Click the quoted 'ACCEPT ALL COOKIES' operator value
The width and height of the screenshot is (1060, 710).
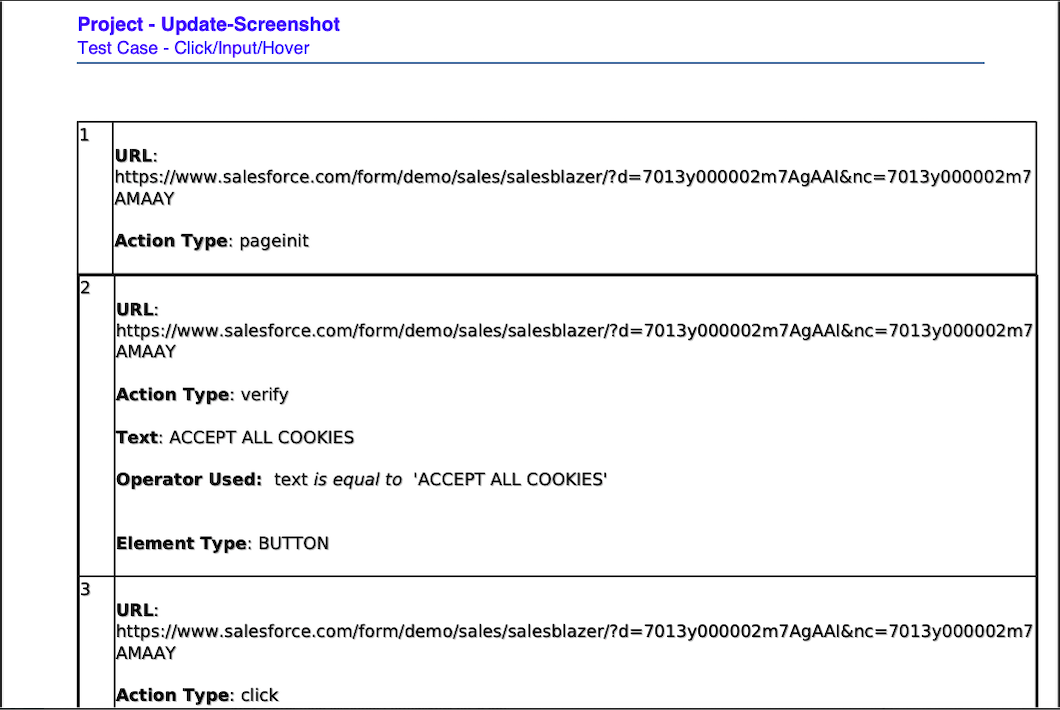pos(510,479)
